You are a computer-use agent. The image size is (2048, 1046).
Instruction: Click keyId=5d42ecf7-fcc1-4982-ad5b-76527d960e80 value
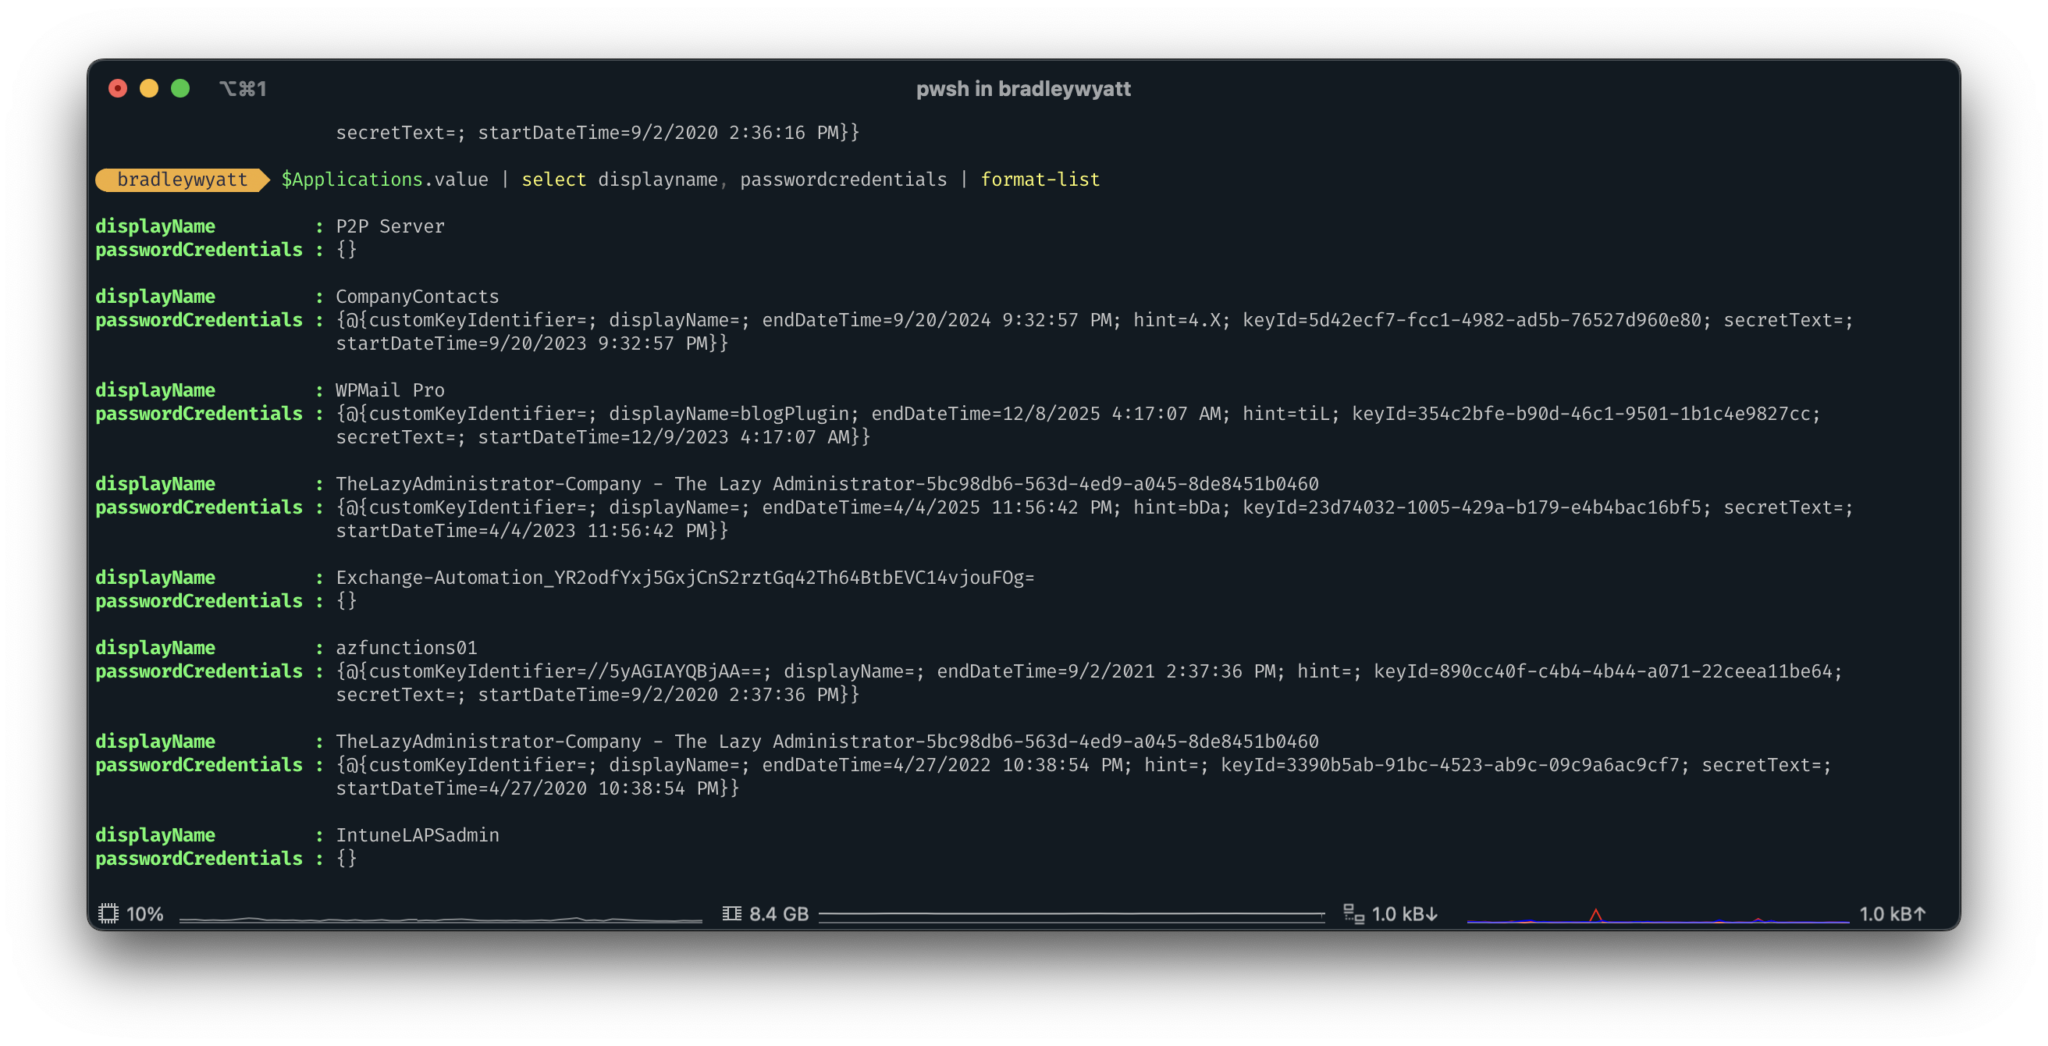tap(1476, 320)
